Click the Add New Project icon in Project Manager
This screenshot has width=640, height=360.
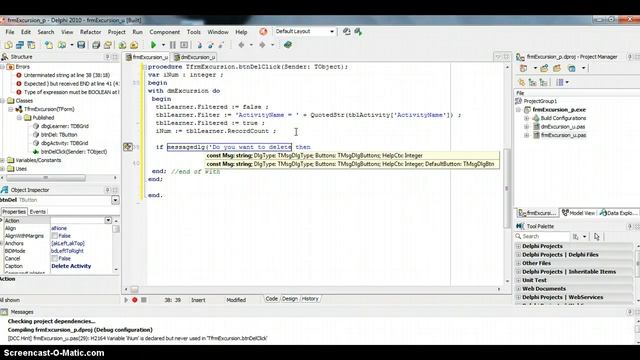pyautogui.click(x=544, y=69)
